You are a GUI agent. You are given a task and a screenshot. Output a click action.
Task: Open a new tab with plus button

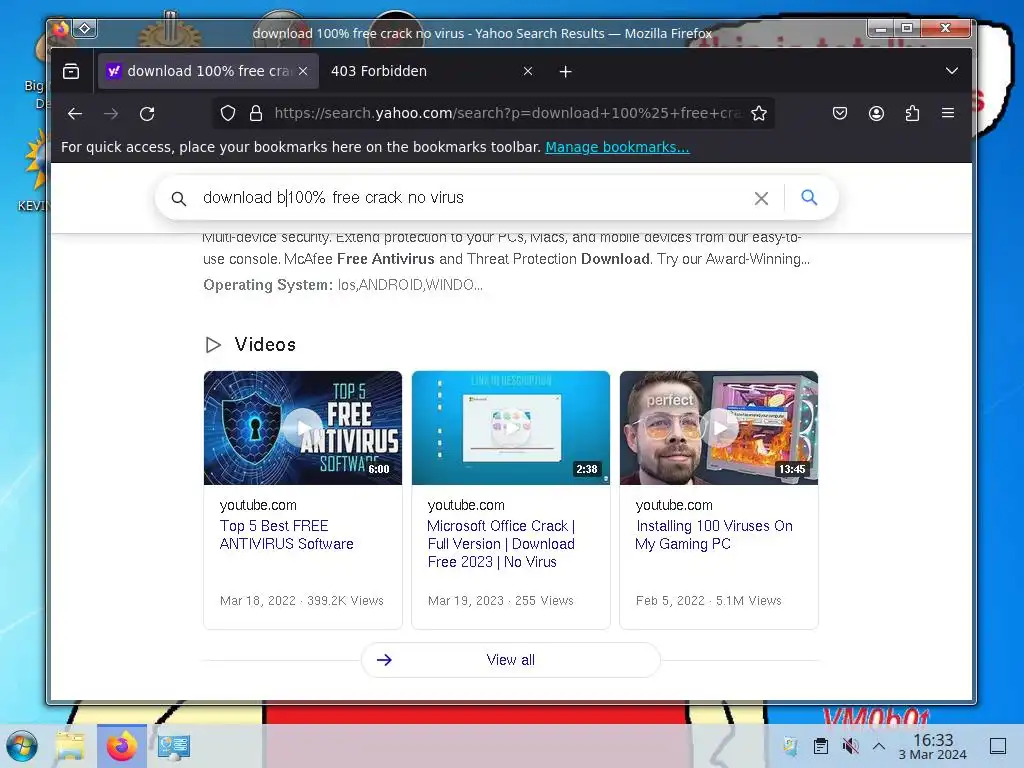[x=566, y=71]
